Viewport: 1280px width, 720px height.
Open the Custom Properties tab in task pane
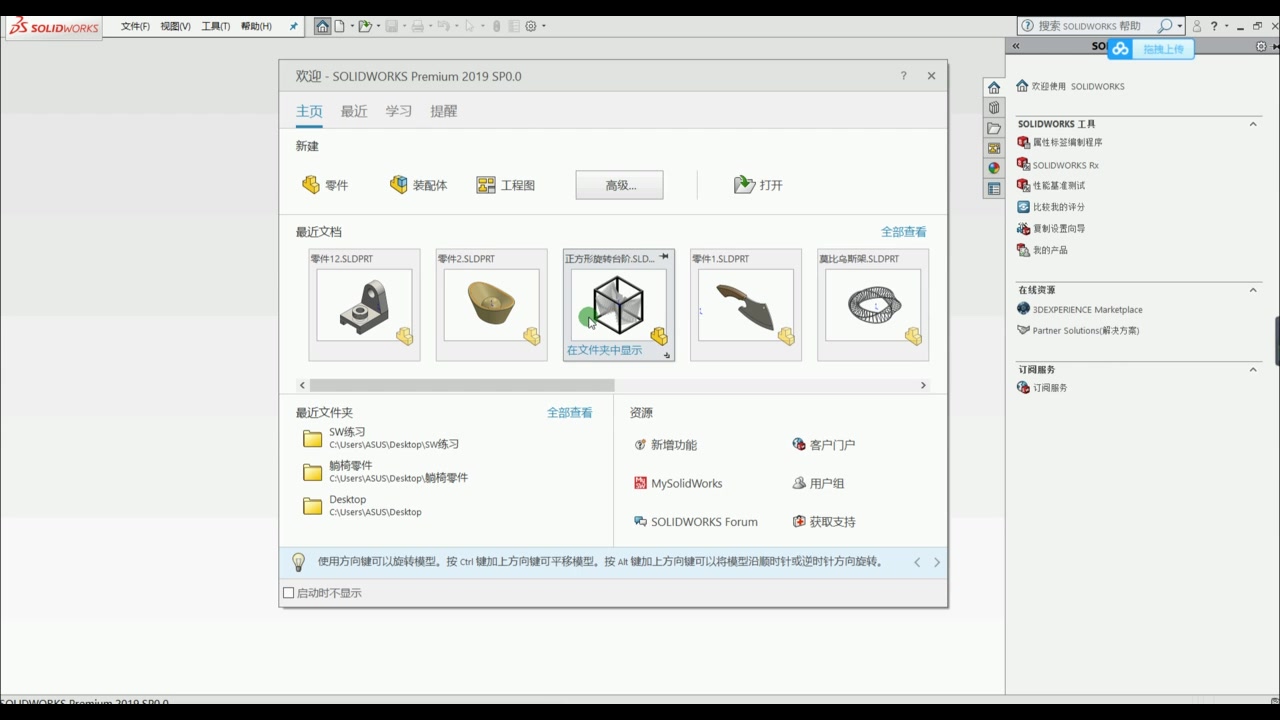(x=993, y=188)
